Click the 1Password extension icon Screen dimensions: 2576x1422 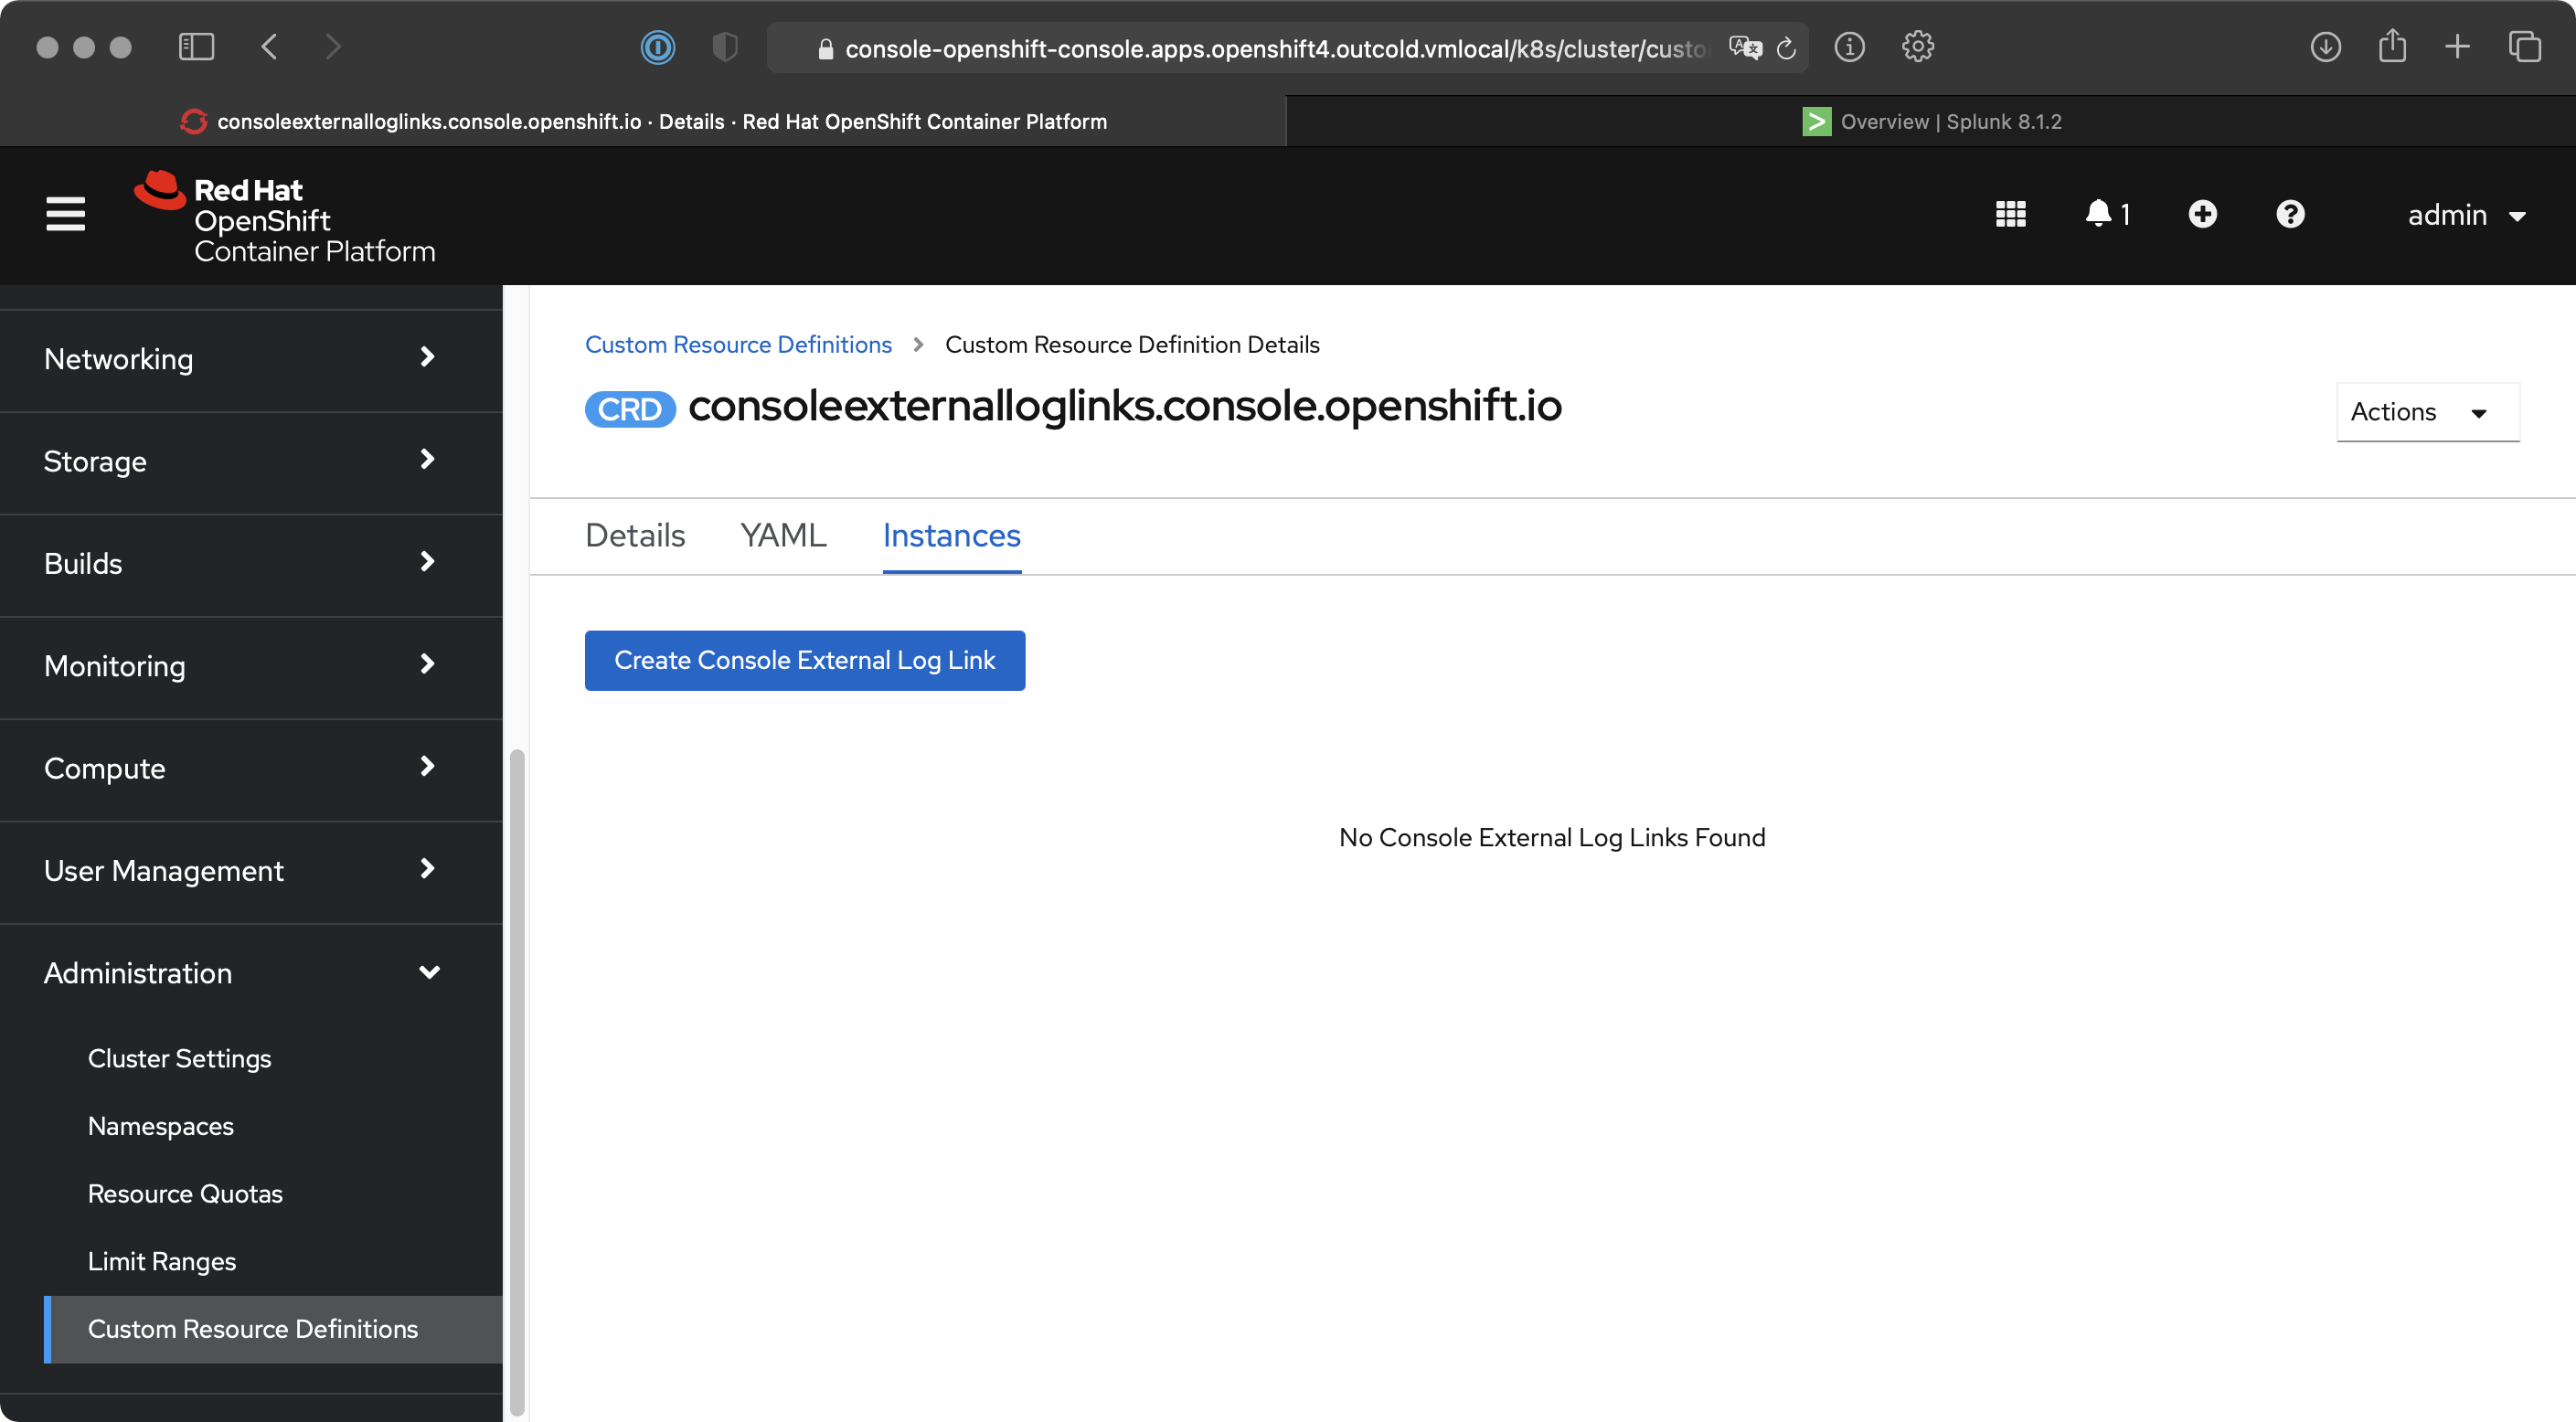[657, 47]
